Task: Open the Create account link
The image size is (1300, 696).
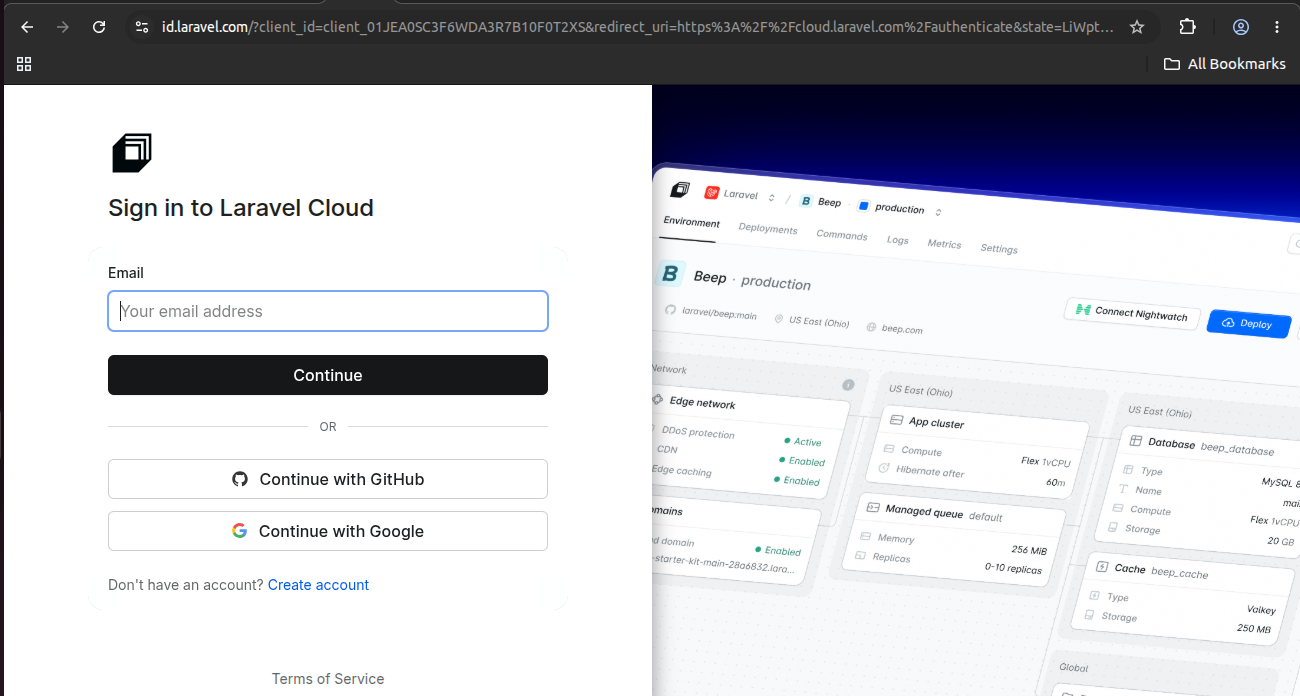Action: click(x=318, y=585)
